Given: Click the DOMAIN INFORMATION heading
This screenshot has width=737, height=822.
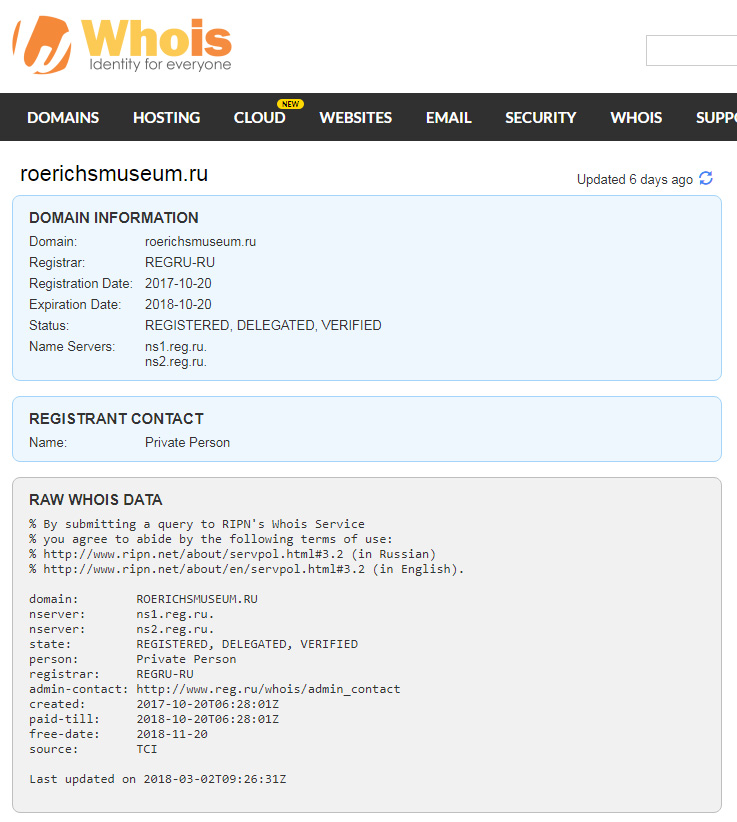Looking at the screenshot, I should coord(114,218).
